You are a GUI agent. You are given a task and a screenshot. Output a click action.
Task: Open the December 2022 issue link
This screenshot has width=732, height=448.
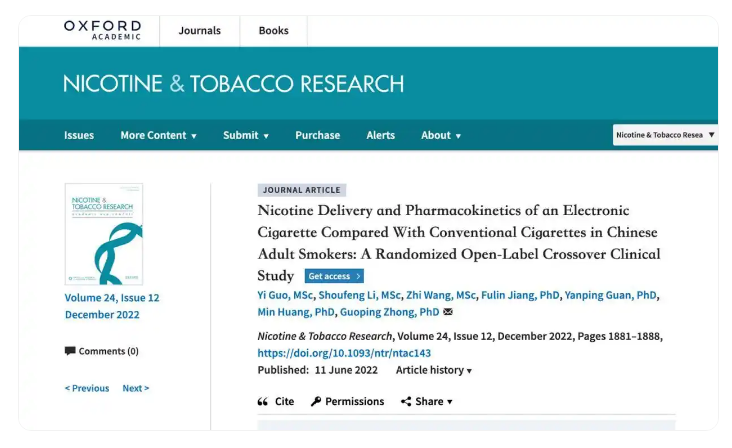pyautogui.click(x=102, y=315)
